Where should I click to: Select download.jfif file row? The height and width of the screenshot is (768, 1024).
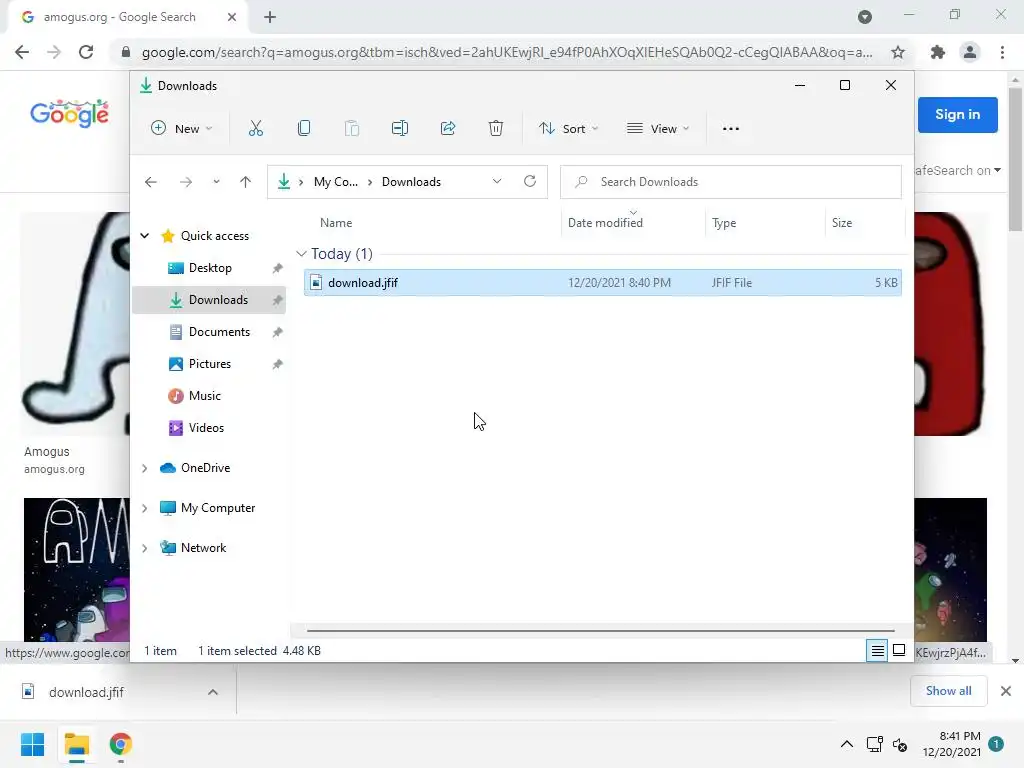coord(602,283)
